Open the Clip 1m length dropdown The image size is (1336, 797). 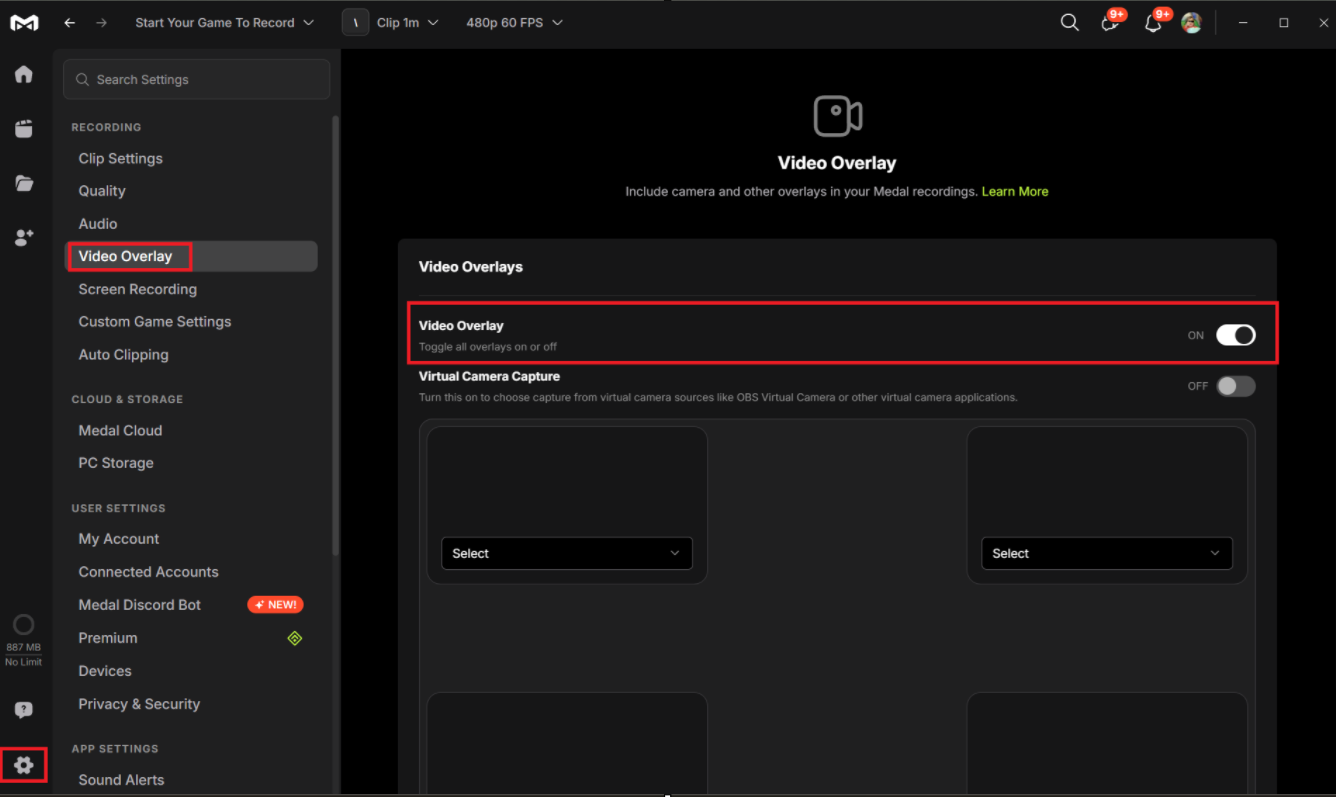pyautogui.click(x=407, y=22)
